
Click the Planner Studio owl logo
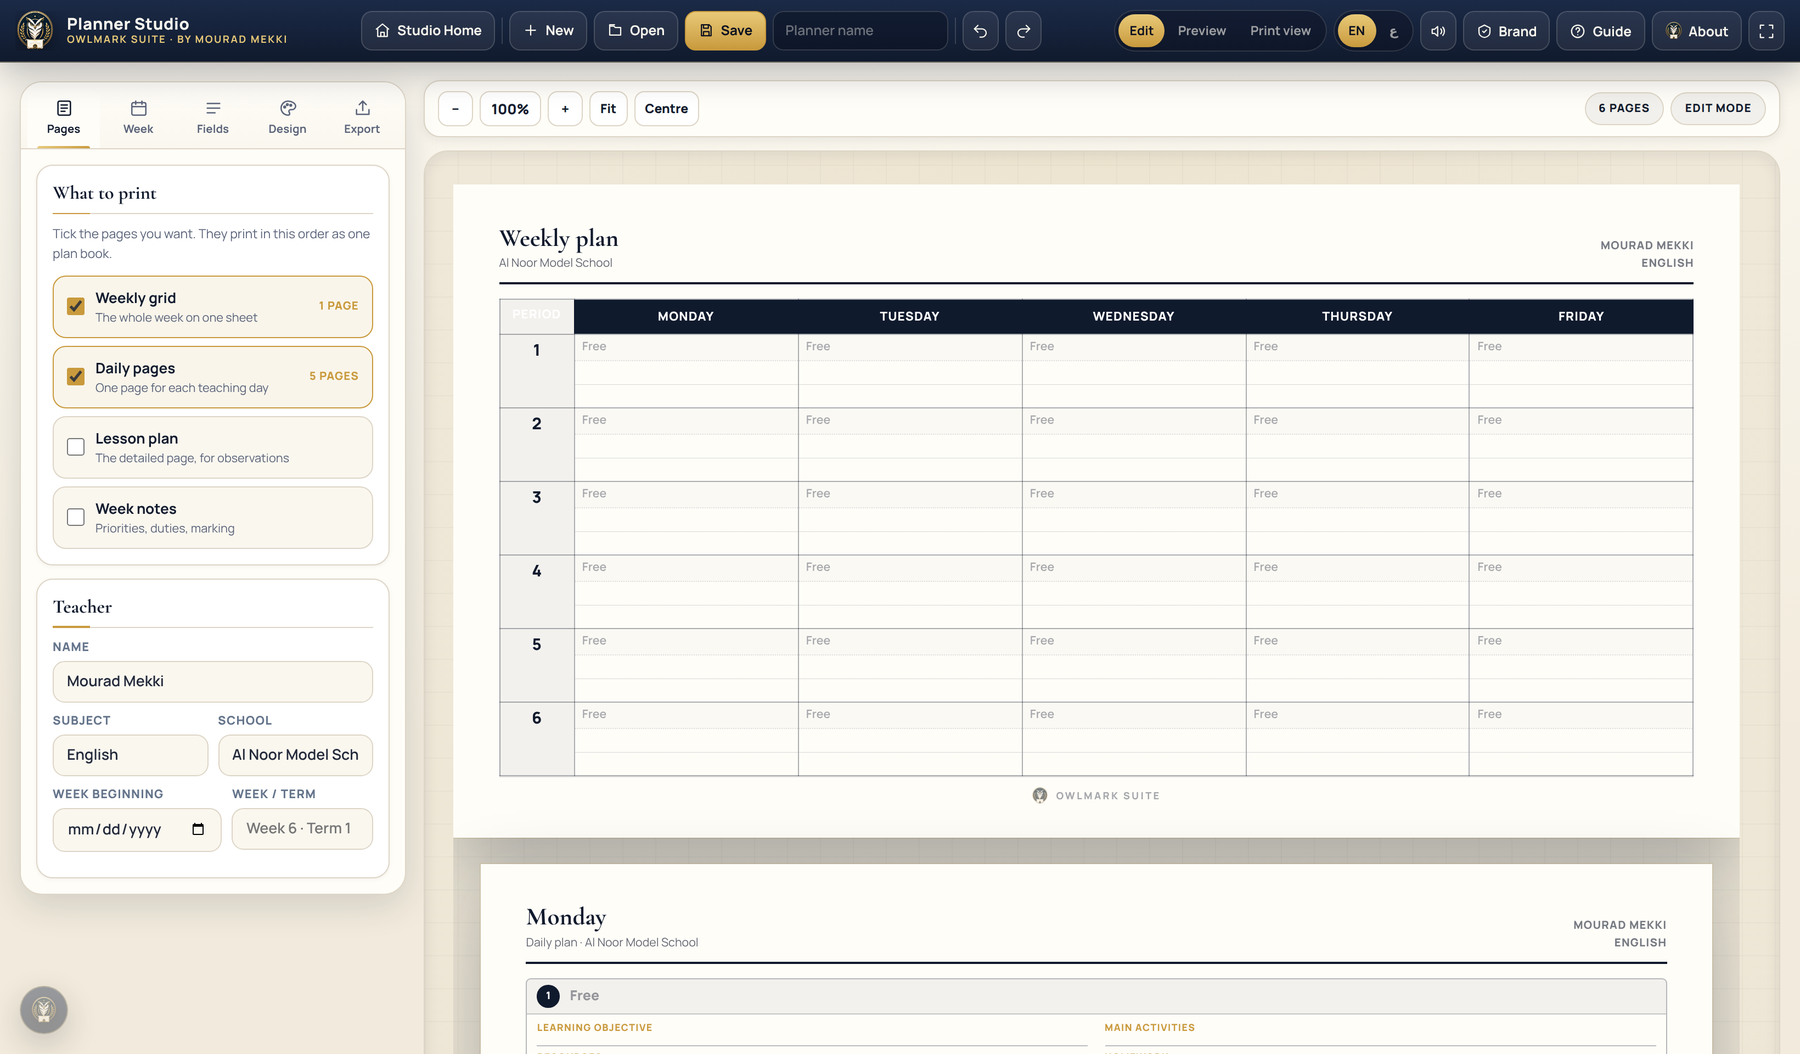pyautogui.click(x=35, y=31)
